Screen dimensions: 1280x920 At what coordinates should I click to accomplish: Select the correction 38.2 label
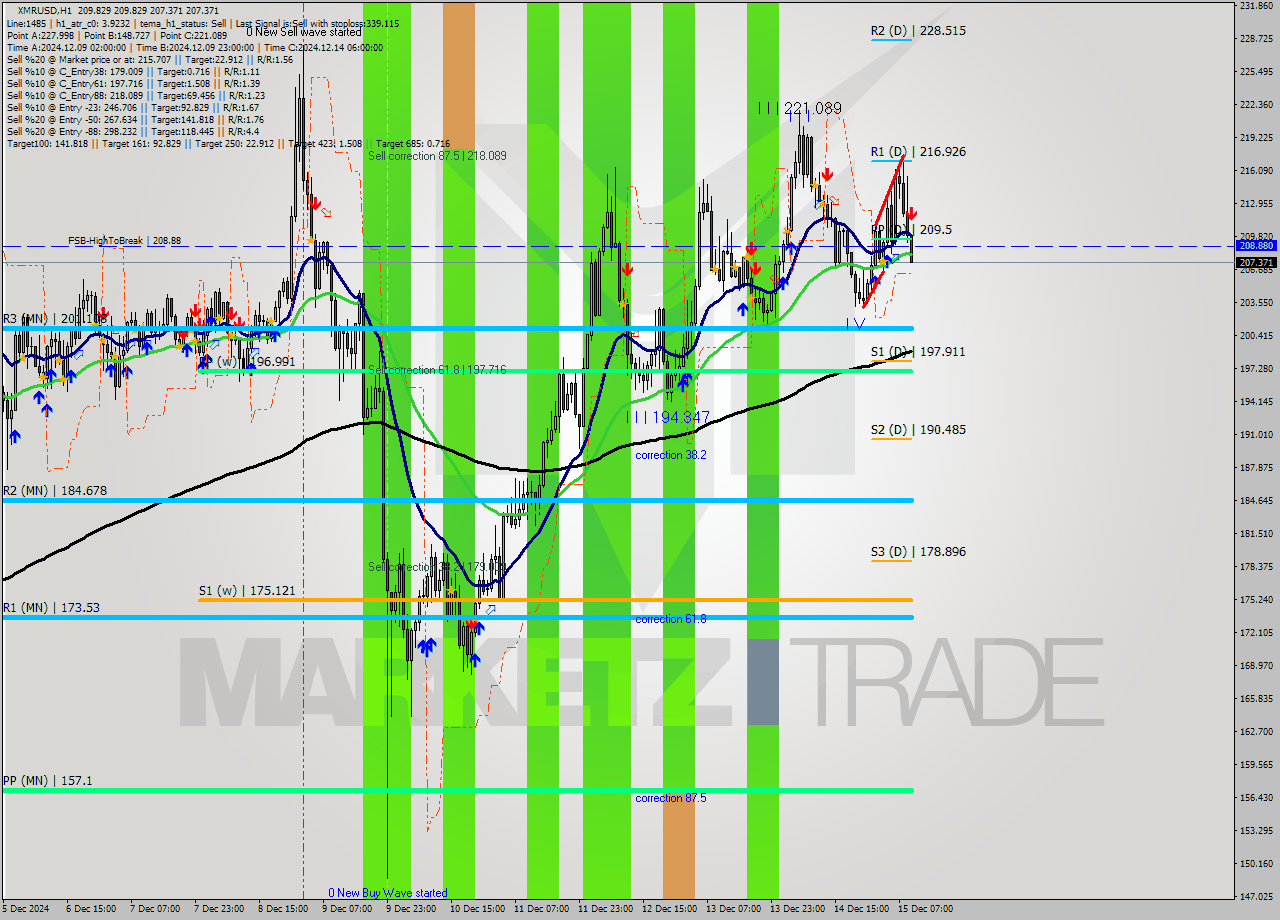670,455
